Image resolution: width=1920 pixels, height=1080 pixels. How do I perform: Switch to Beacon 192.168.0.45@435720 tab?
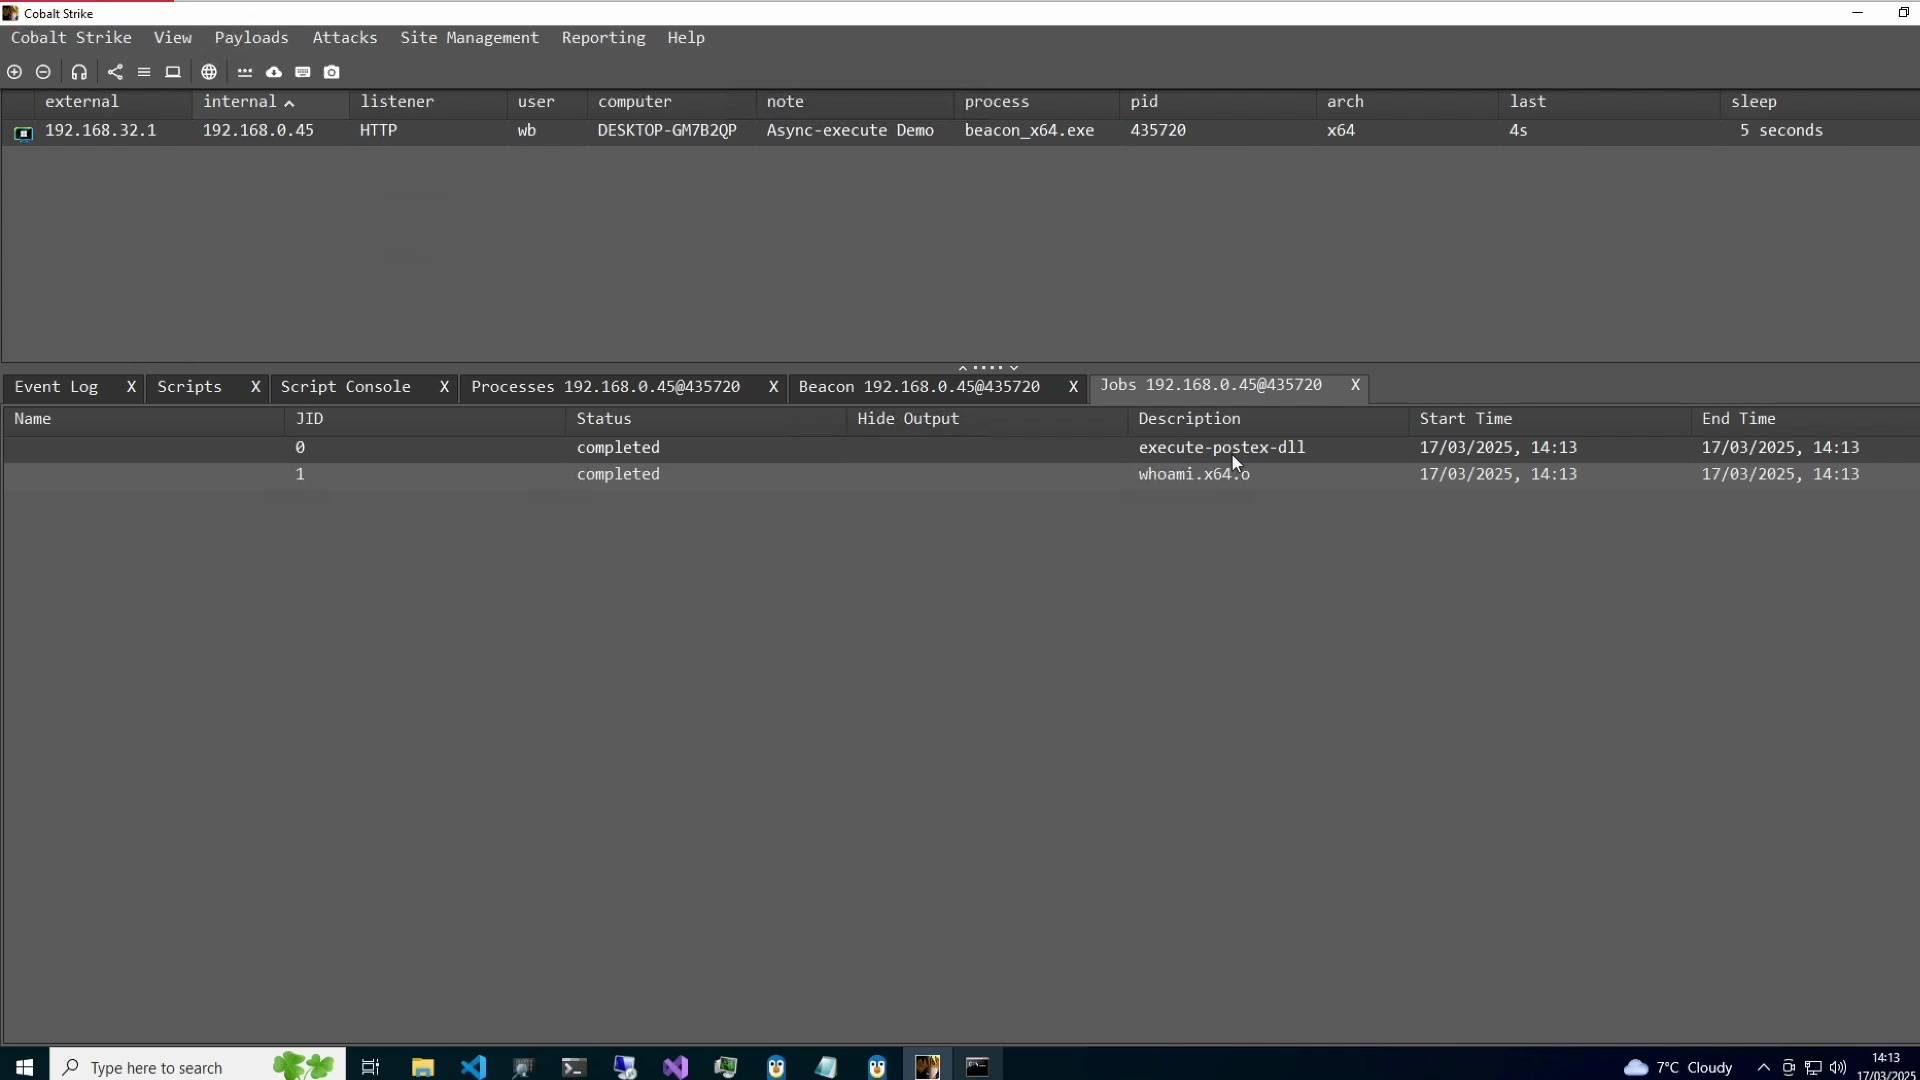(x=918, y=387)
